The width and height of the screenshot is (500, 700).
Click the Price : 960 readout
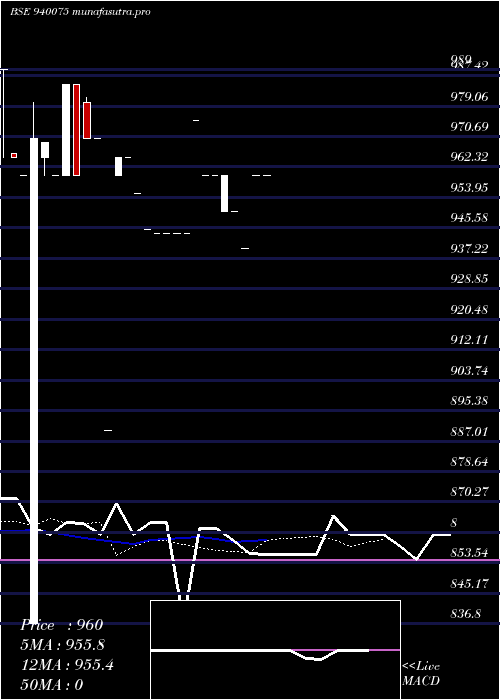point(62,625)
